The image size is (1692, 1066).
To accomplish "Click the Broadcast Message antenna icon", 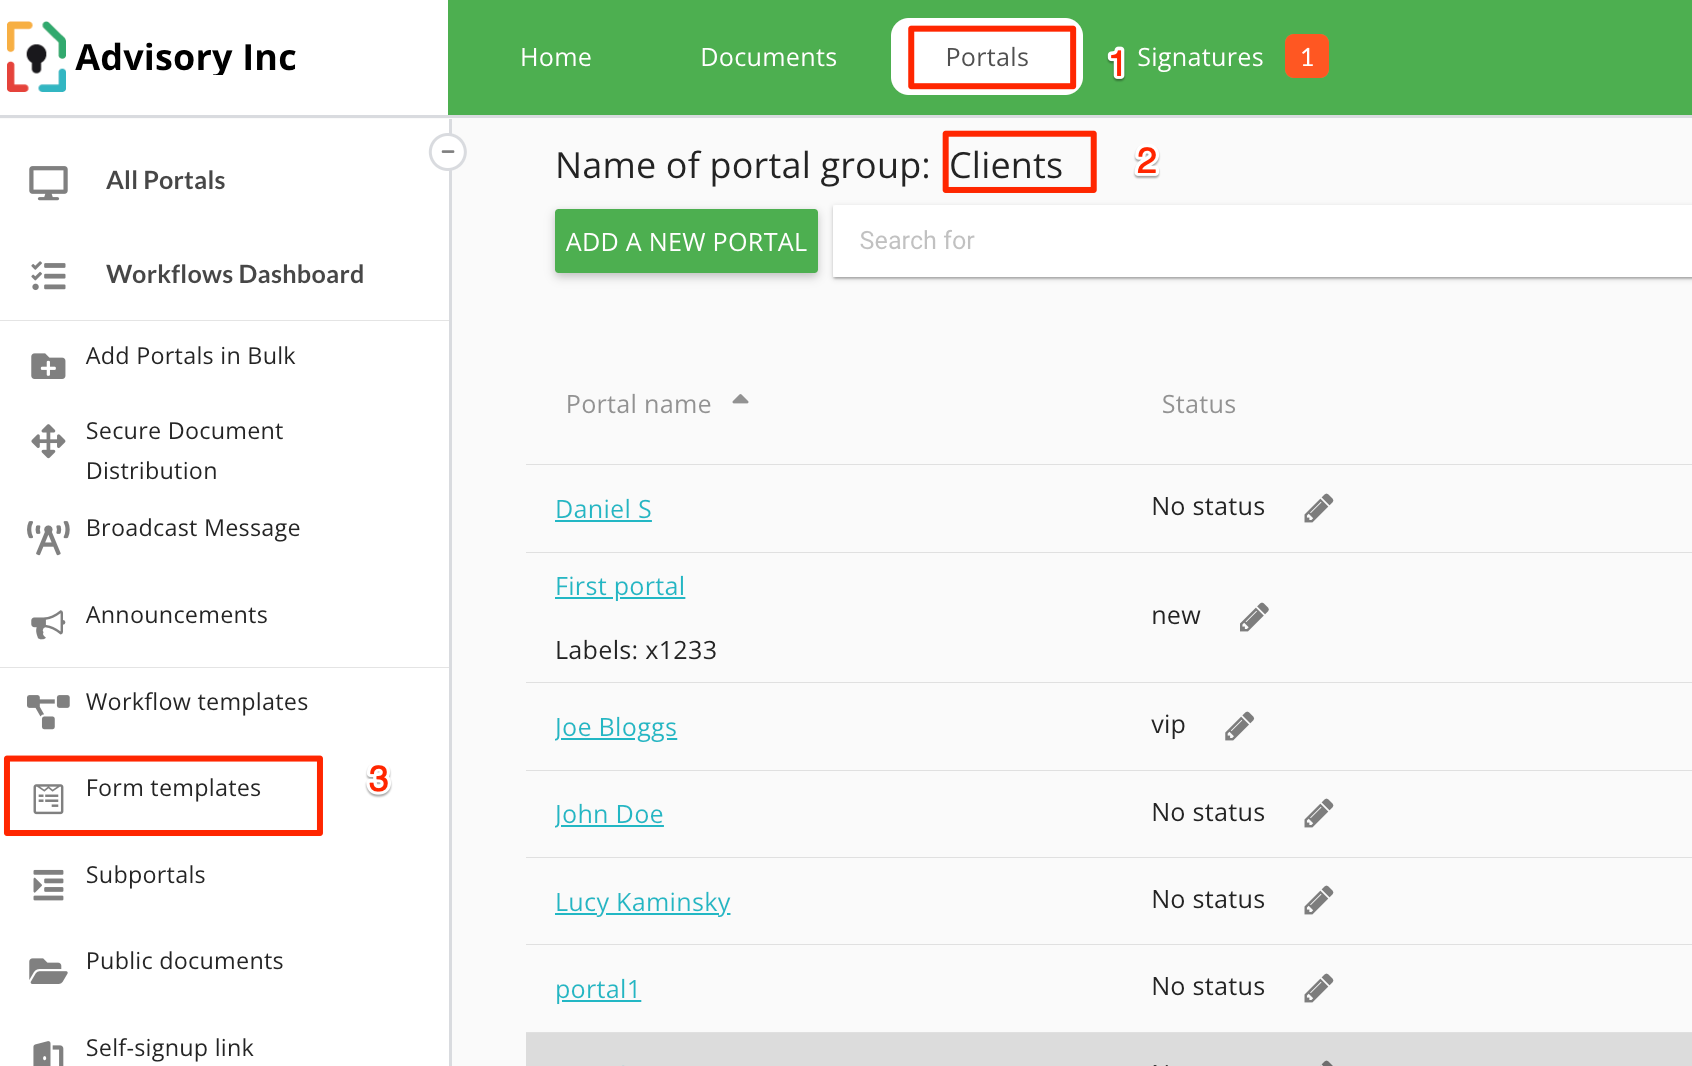I will pos(48,538).
